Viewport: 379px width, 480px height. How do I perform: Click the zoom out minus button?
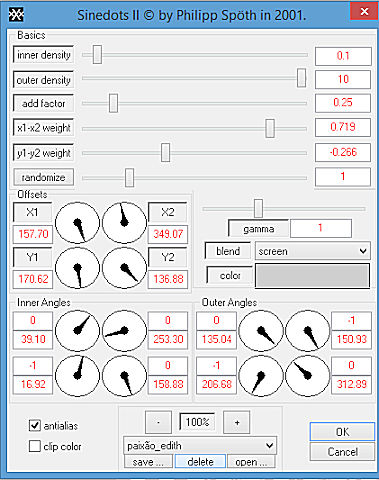coord(158,422)
